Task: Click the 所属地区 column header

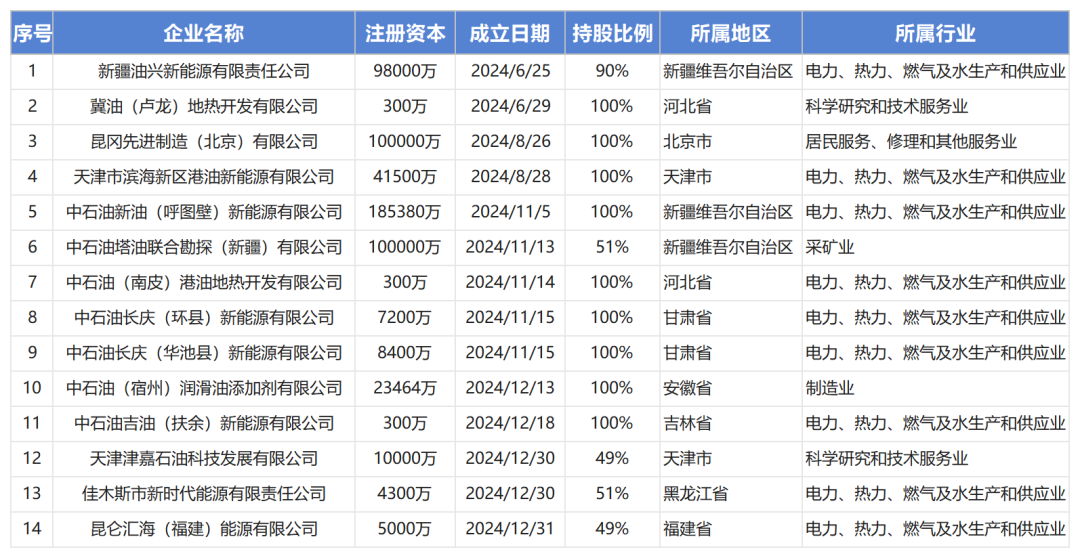Action: click(x=731, y=33)
